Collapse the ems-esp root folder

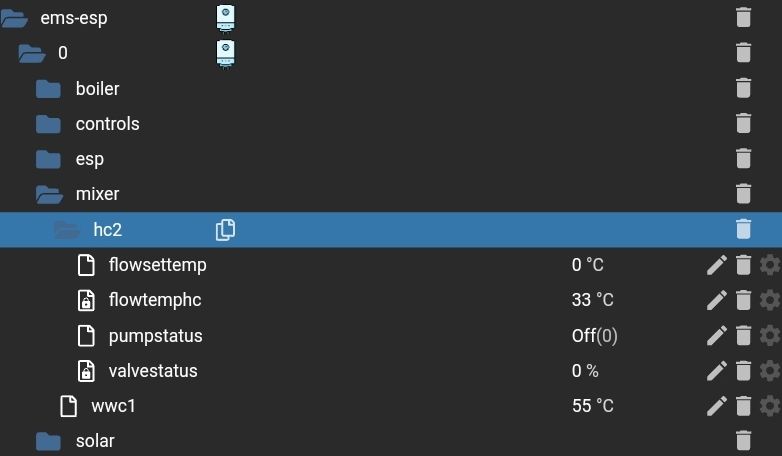[14, 18]
